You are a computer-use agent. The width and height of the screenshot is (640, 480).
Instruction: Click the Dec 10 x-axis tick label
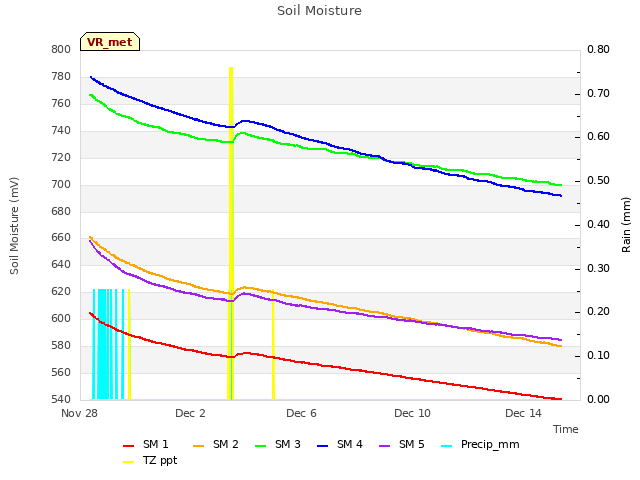tap(412, 413)
